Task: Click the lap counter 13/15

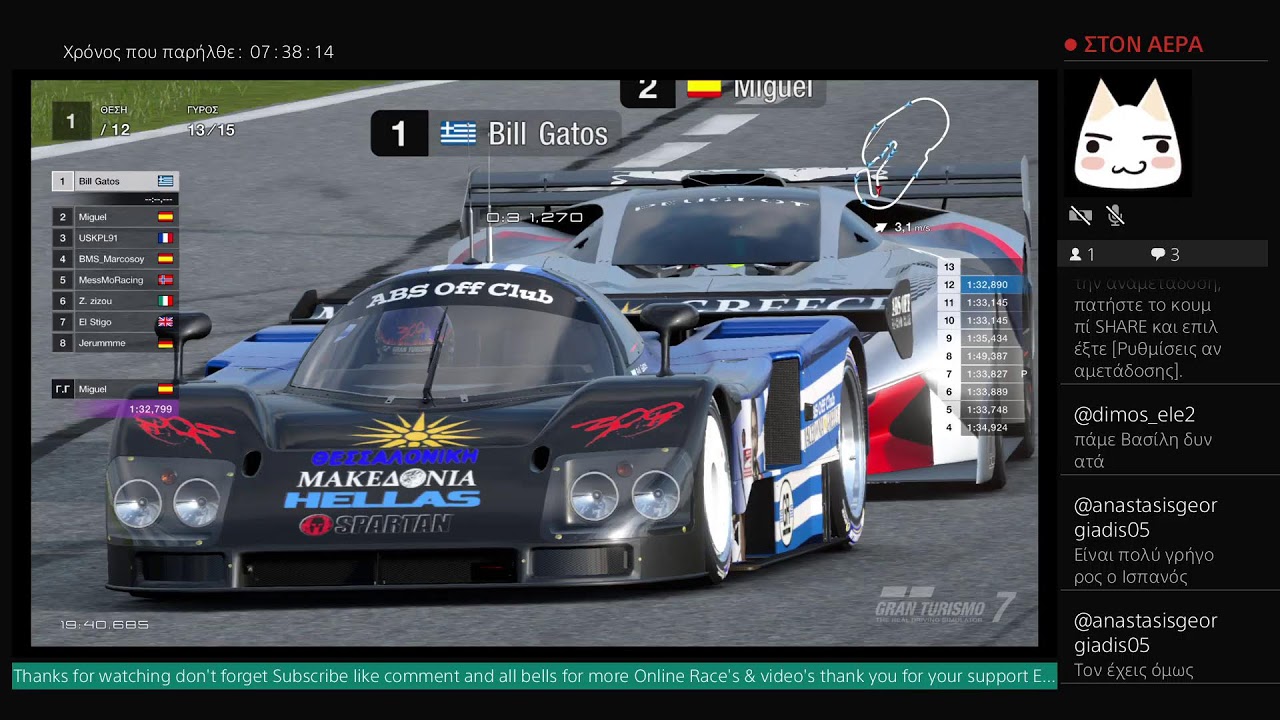Action: click(x=211, y=130)
